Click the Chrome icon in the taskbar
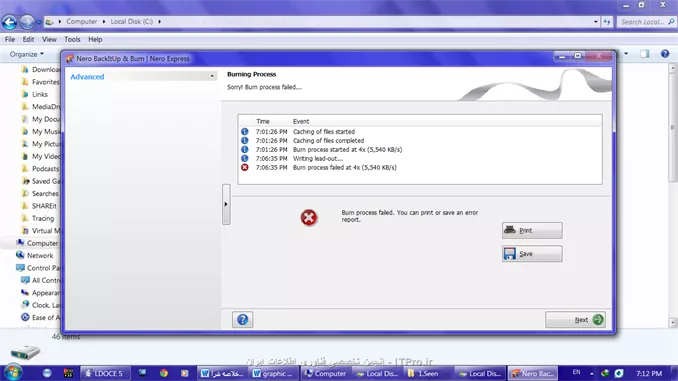 click(x=163, y=373)
